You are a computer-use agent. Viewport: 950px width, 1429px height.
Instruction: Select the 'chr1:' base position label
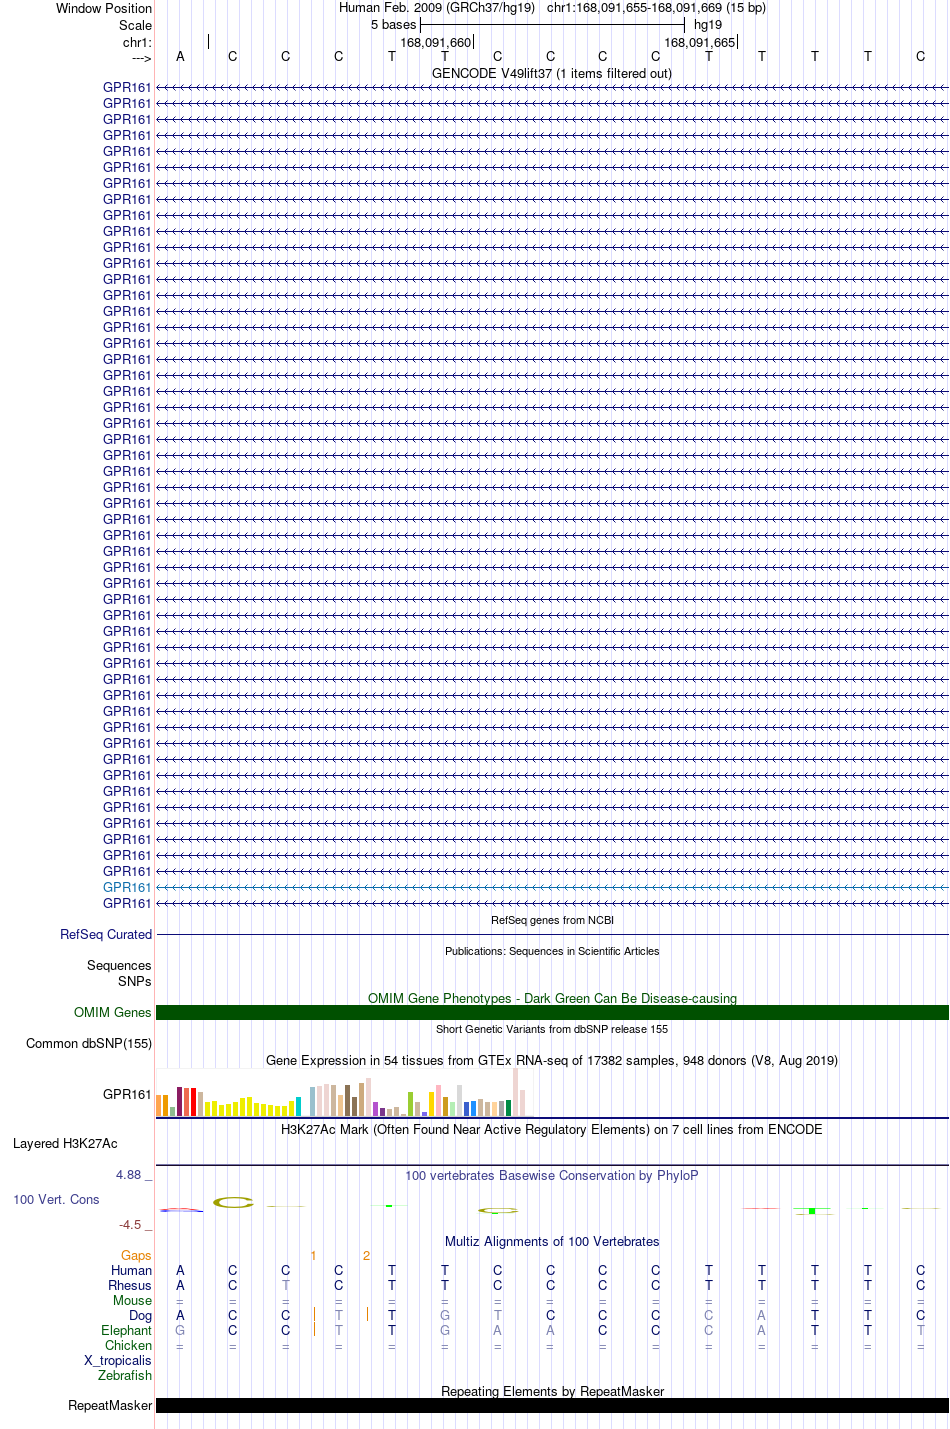click(137, 42)
